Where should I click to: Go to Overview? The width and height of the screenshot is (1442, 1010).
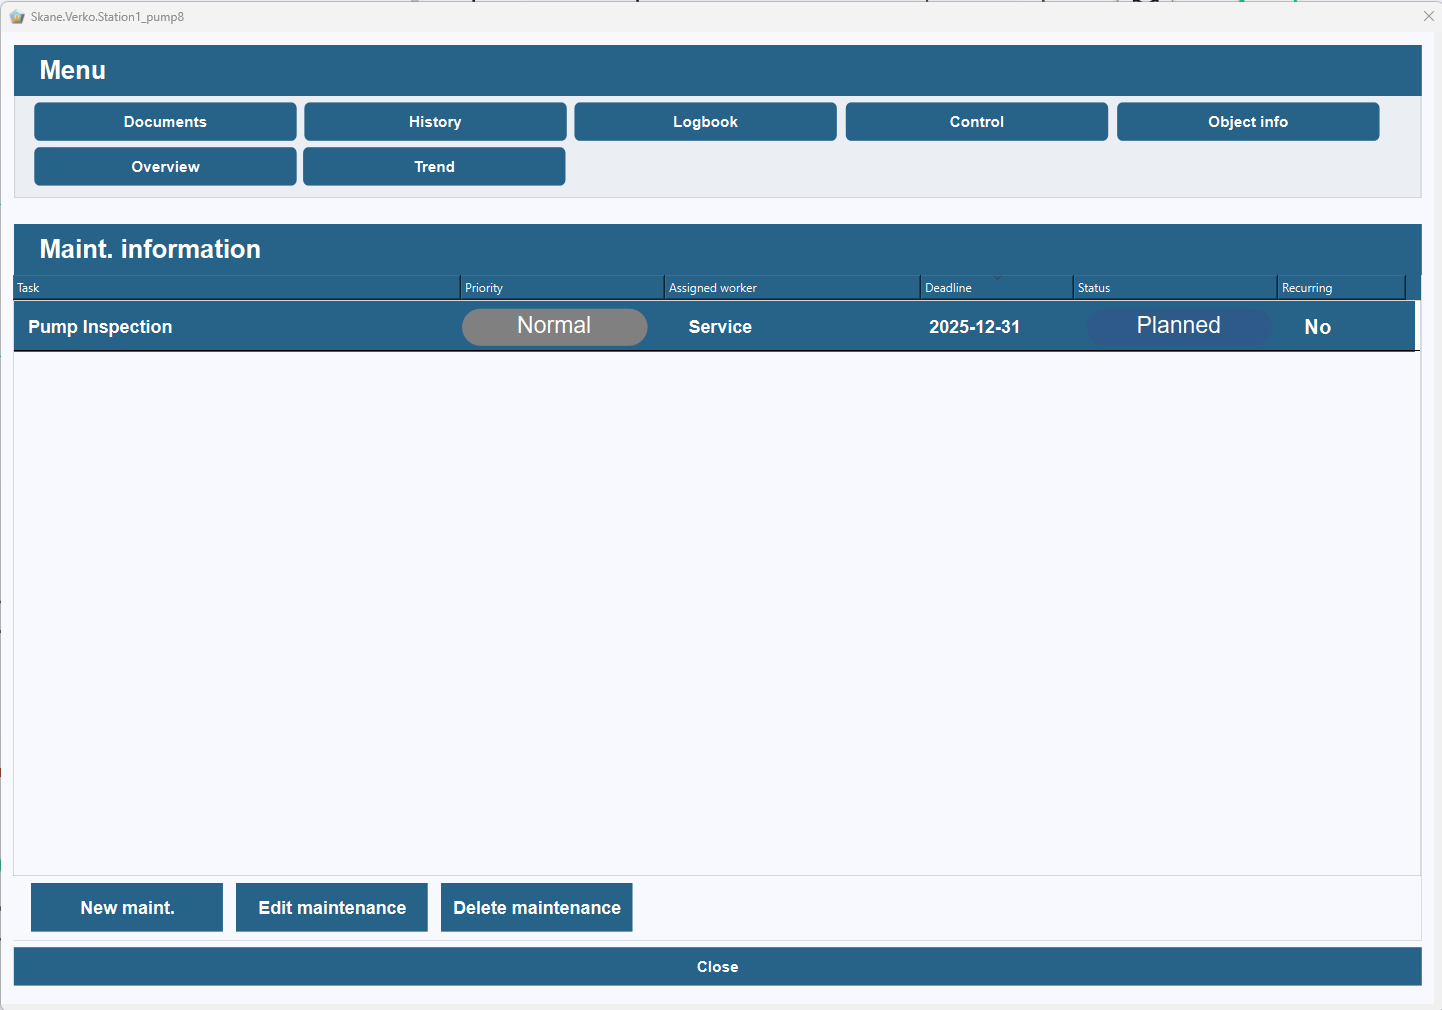tap(165, 167)
